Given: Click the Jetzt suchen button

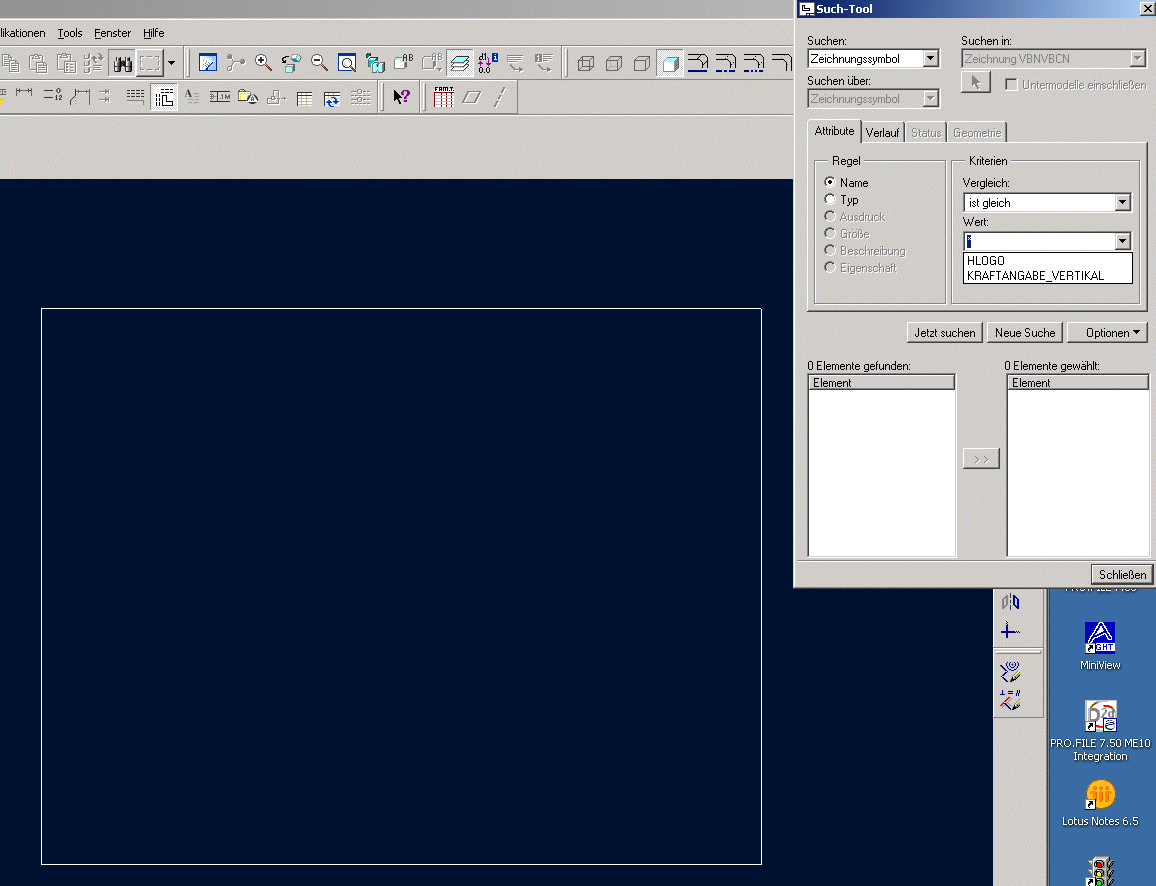Looking at the screenshot, I should coord(944,333).
